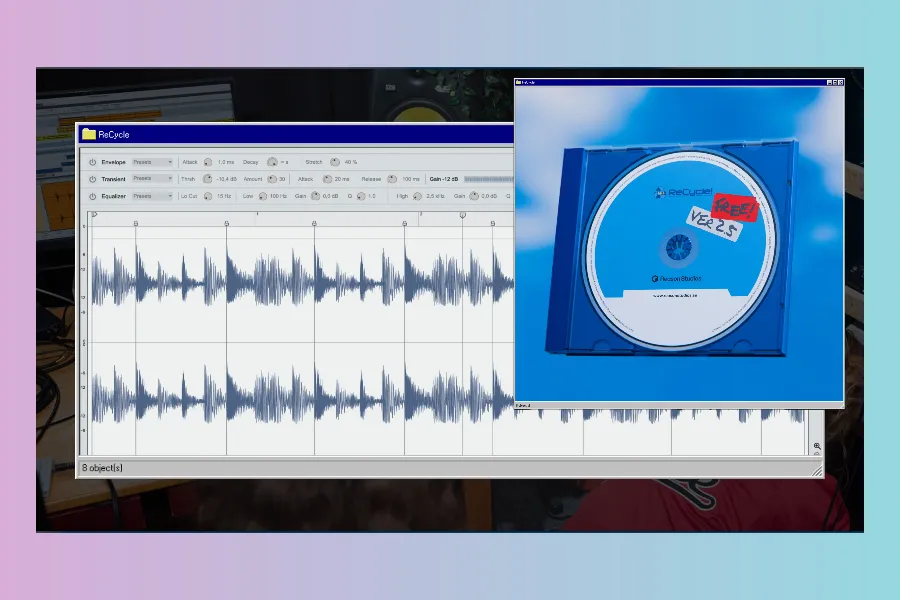This screenshot has width=900, height=600.
Task: Click the Stretch knob
Action: pos(335,162)
